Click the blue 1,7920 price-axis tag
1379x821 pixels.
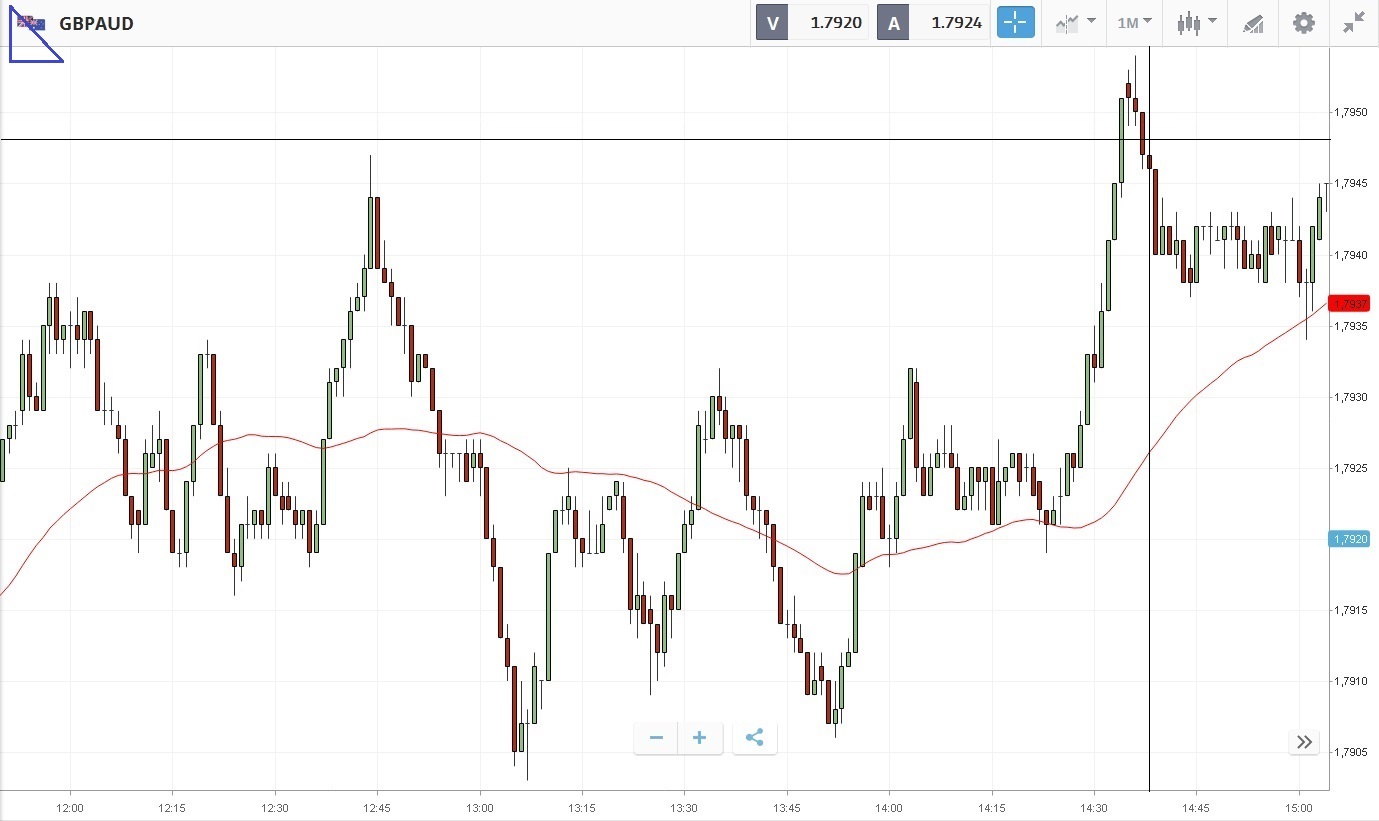click(1350, 539)
